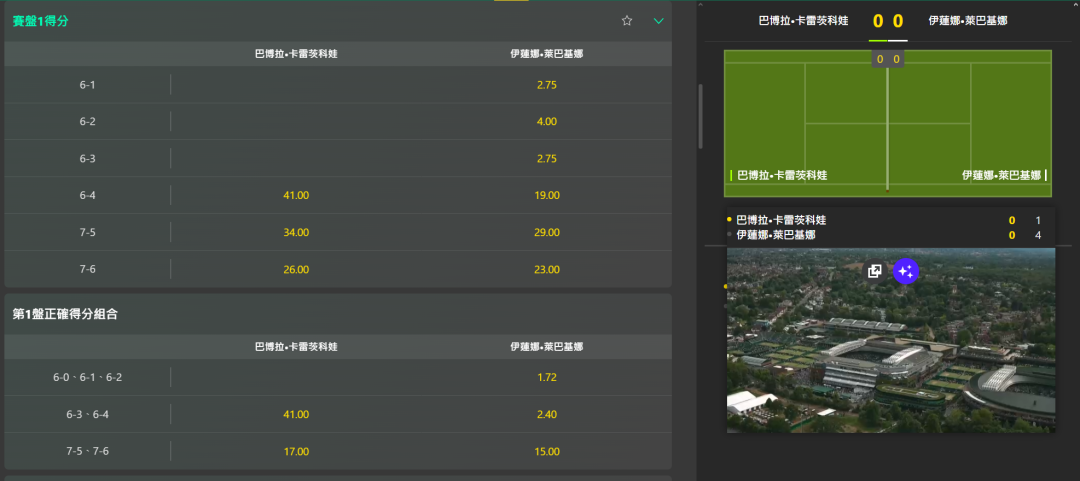Select 17.00 odds in the 7-5、7-6 row
This screenshot has width=1080, height=481.
tap(296, 451)
